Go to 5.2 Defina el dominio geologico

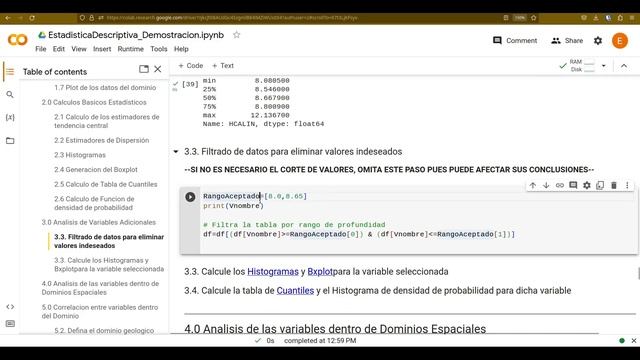(x=104, y=330)
